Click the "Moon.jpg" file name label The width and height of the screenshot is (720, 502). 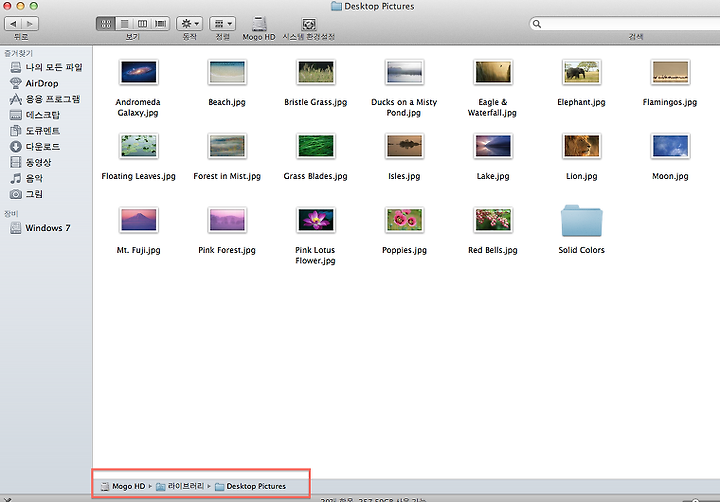[x=670, y=176]
